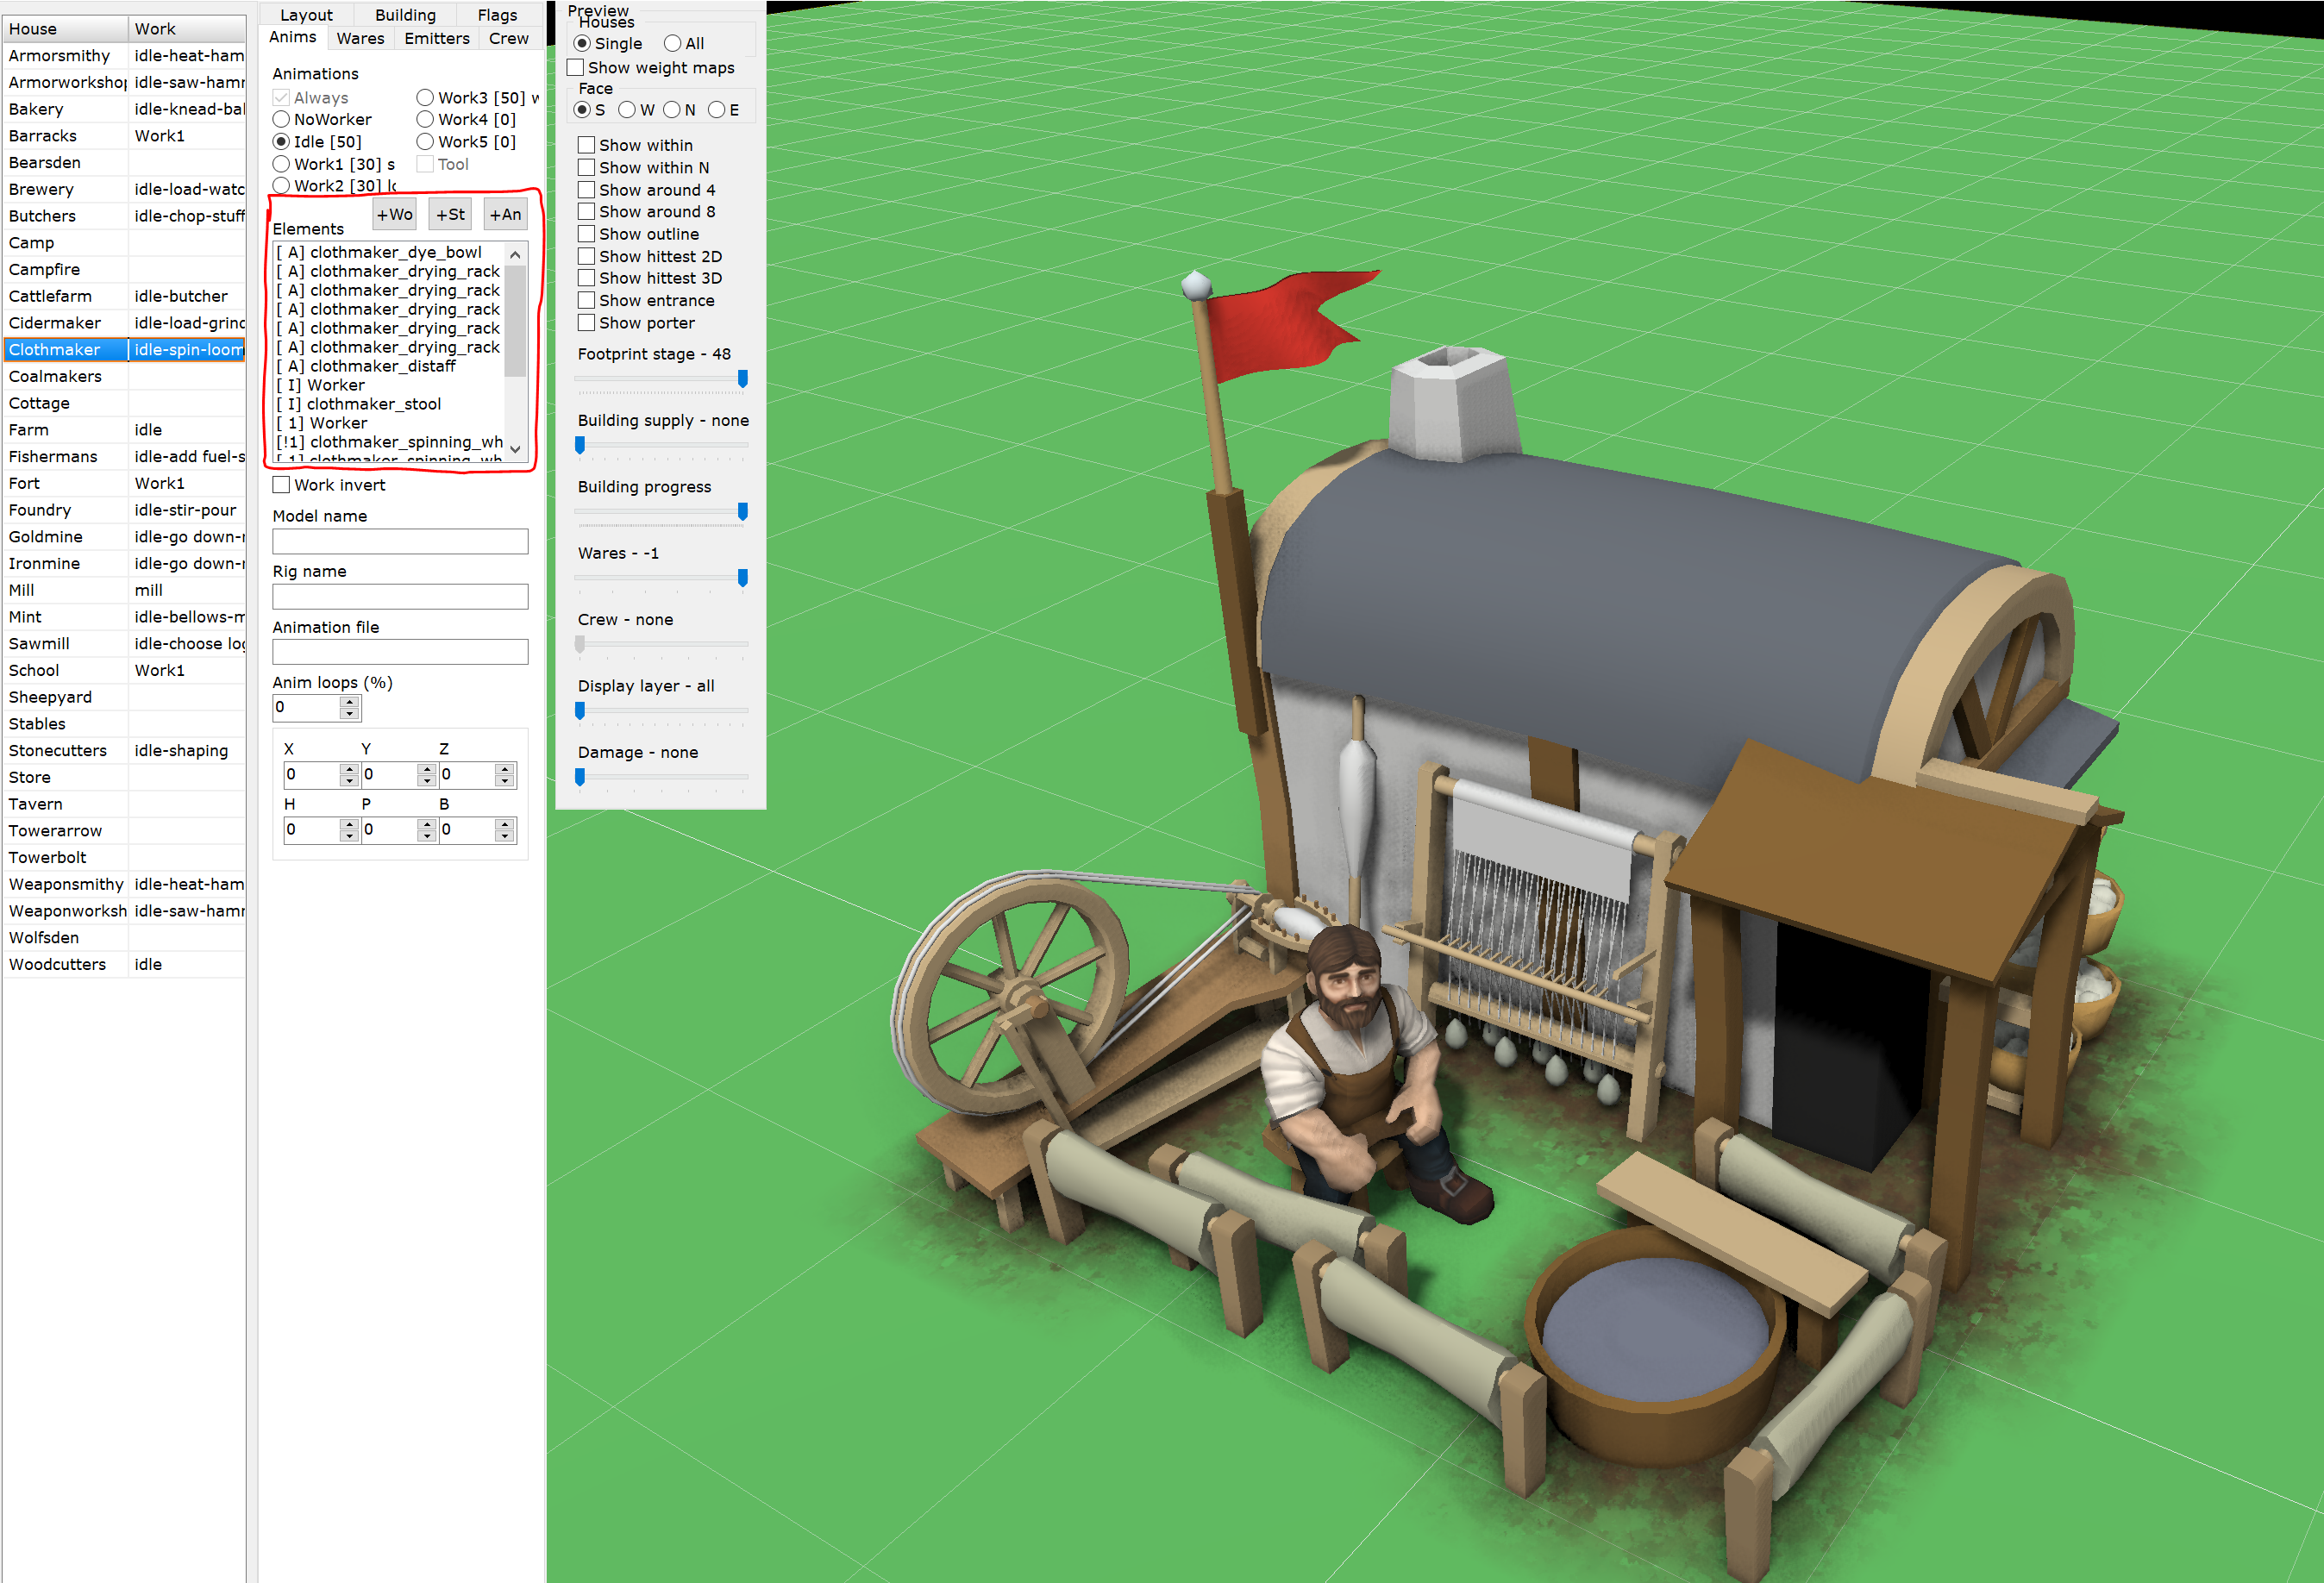Select the Work1 [30] animation radio
2324x1583 pixels.
coord(282,164)
